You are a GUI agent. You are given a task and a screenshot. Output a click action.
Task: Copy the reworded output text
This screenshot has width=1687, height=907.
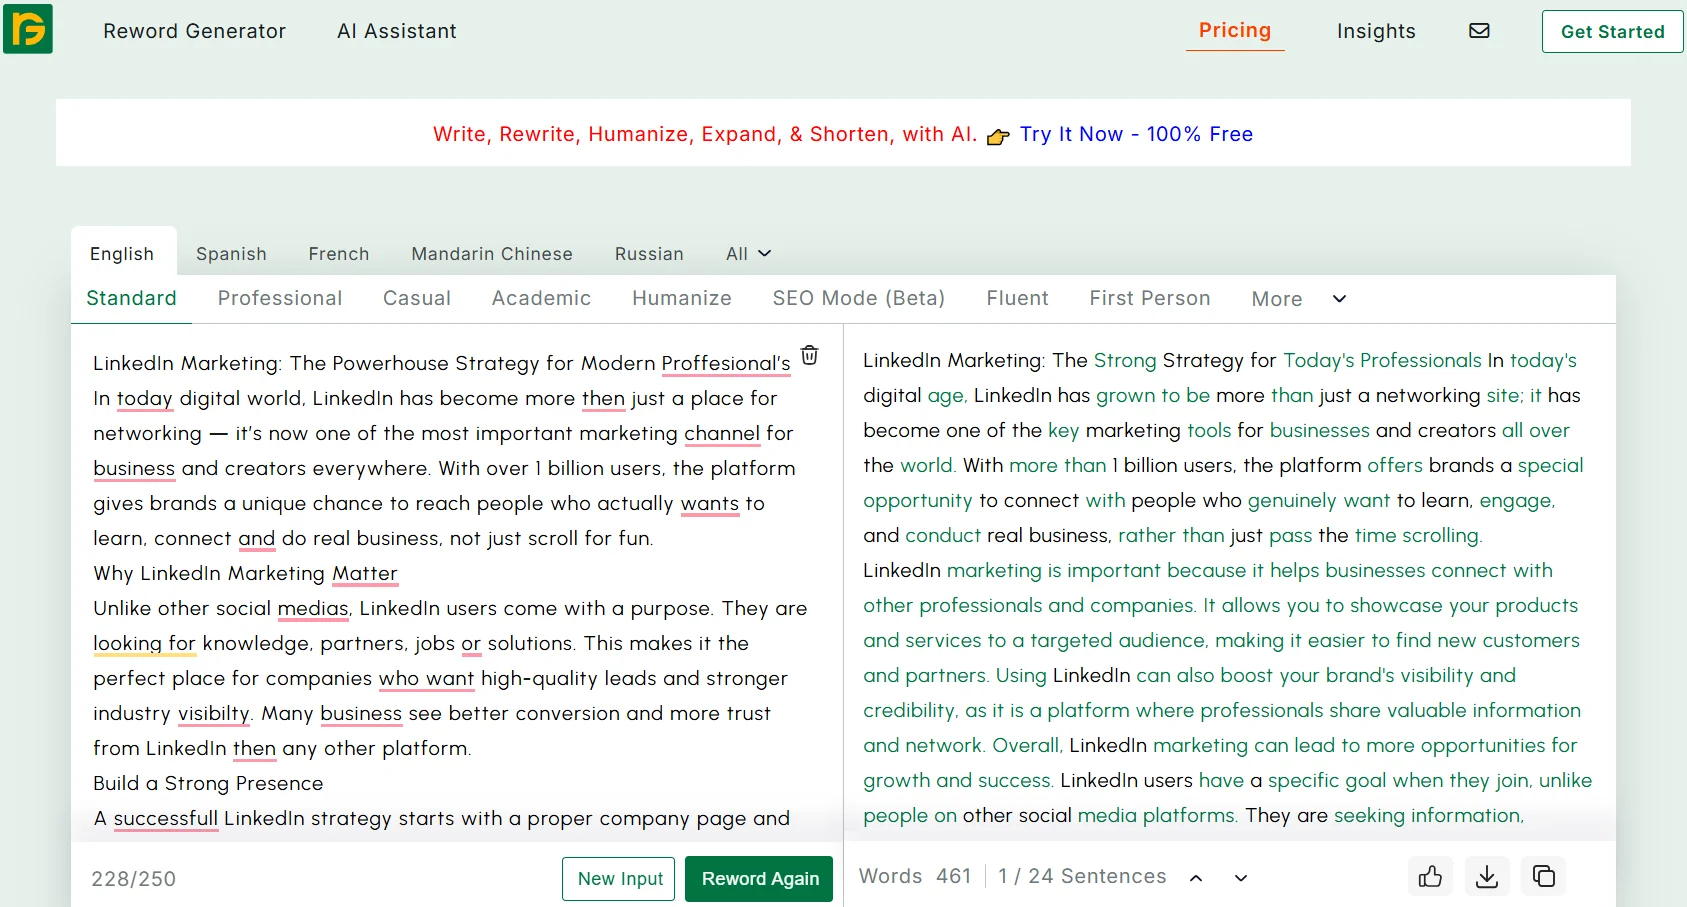point(1544,877)
